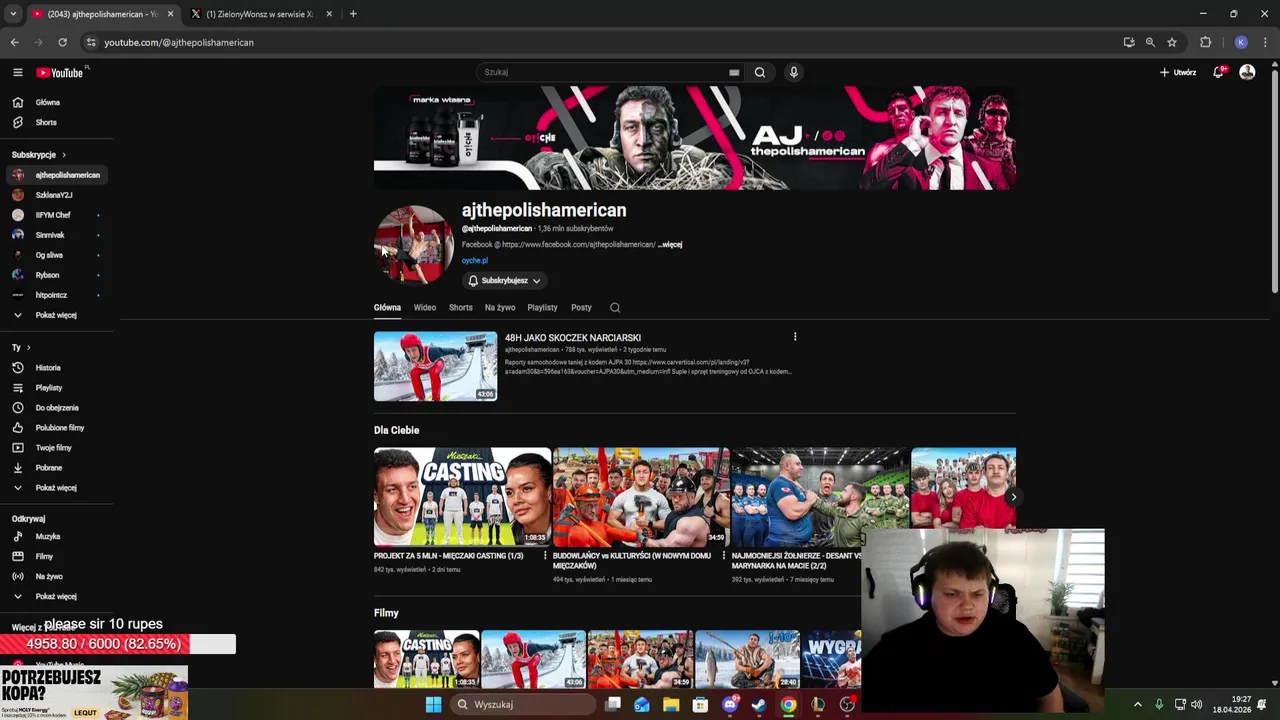Play the 48H JAKO SKOCZEK NARCIARSKI thumbnail
The image size is (1280, 720).
tap(435, 366)
